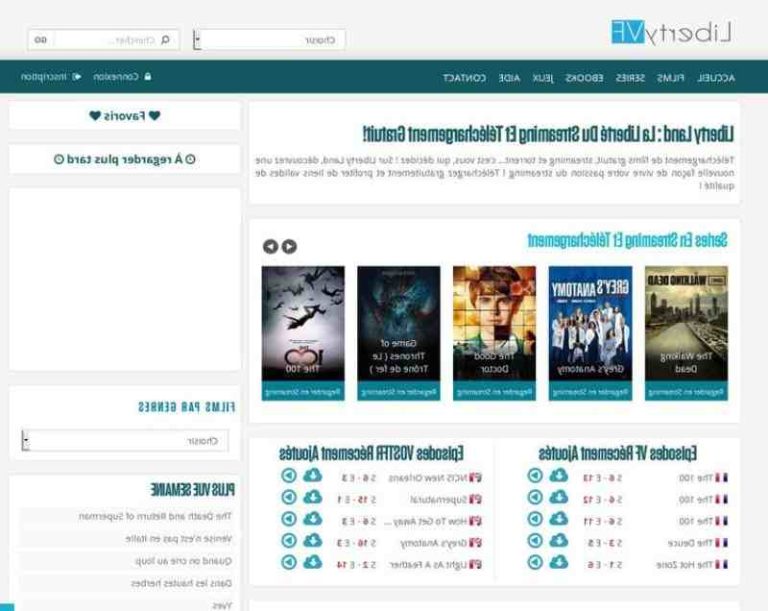The width and height of the screenshot is (768, 611).
Task: Open the JEUX menu item
Action: (x=542, y=78)
